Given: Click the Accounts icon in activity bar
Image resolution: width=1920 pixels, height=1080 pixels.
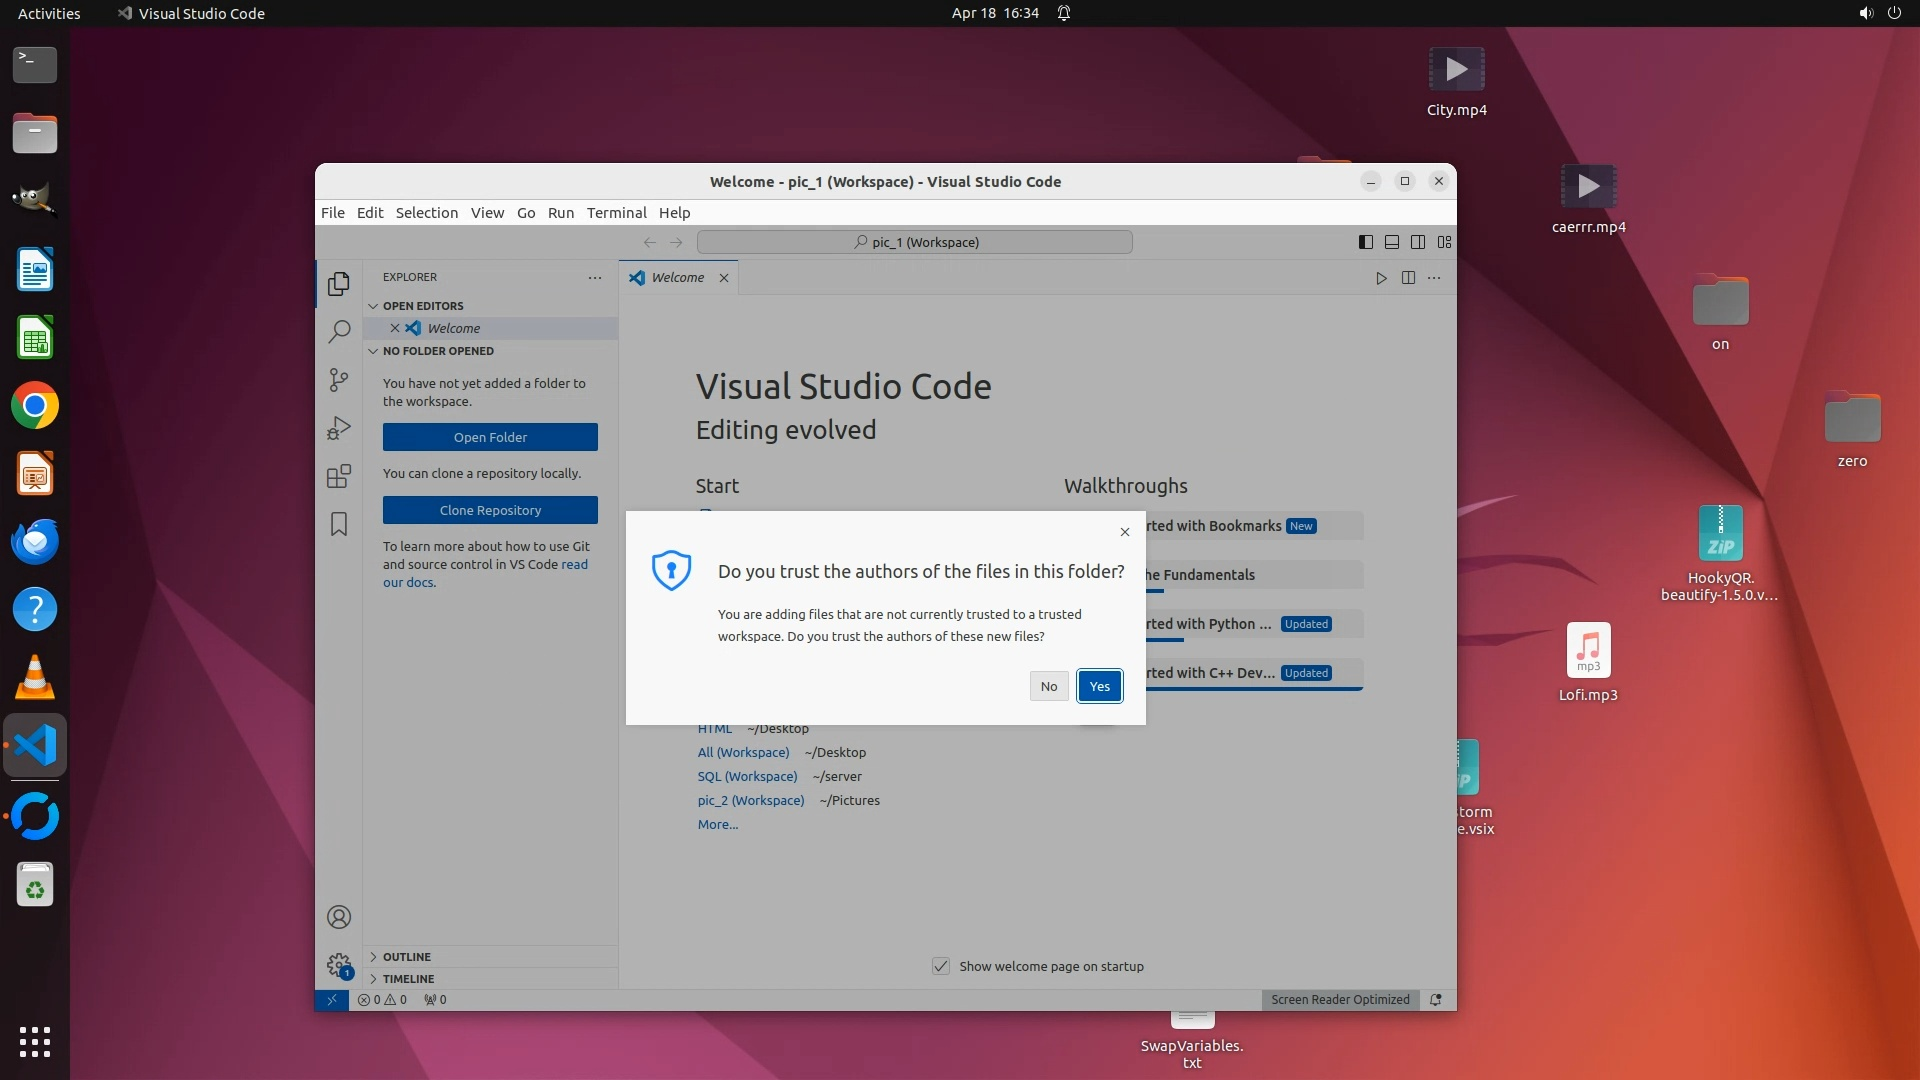Looking at the screenshot, I should [339, 917].
